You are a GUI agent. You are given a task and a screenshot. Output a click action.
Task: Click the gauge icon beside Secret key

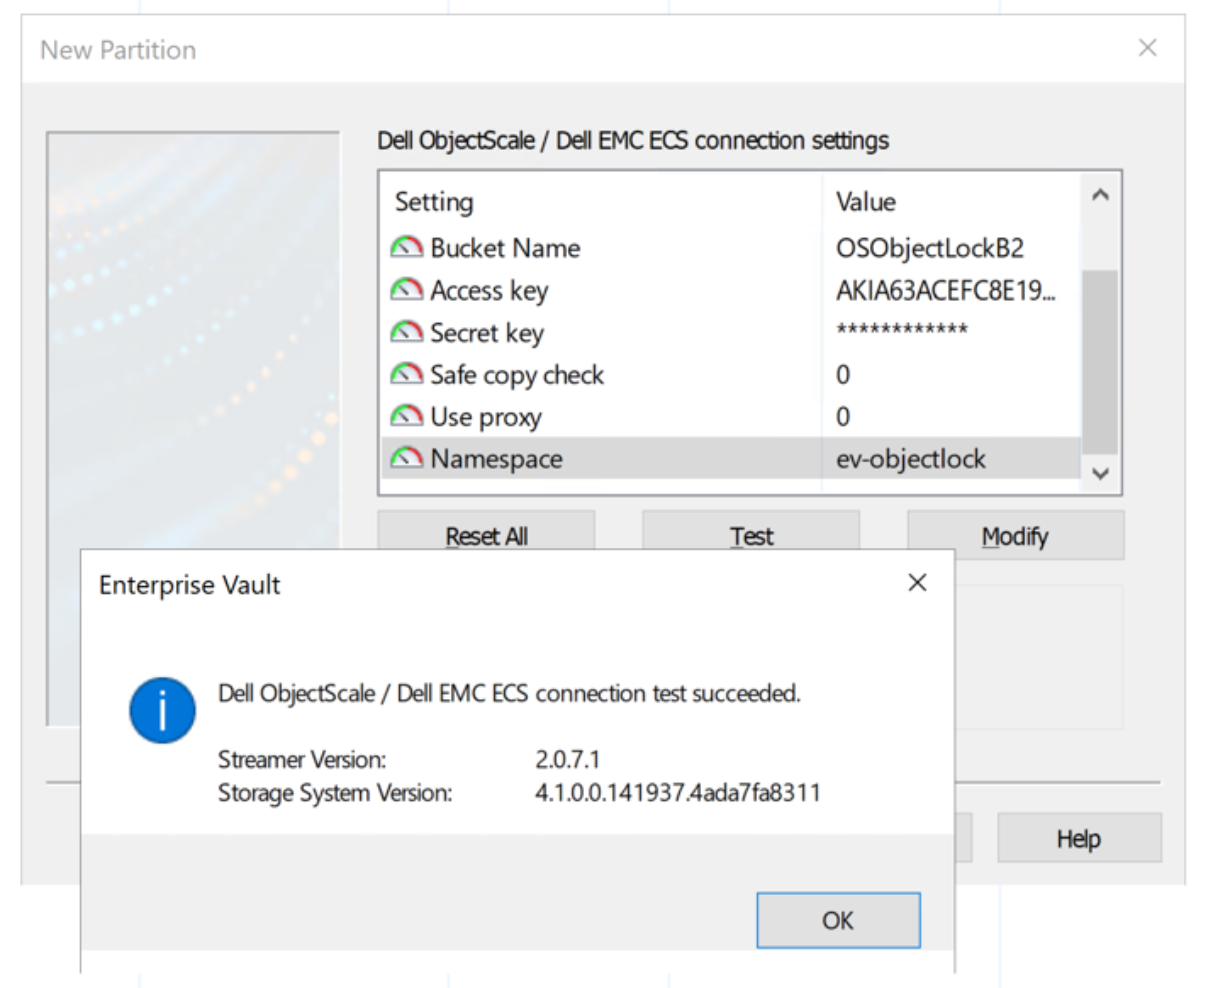(406, 331)
